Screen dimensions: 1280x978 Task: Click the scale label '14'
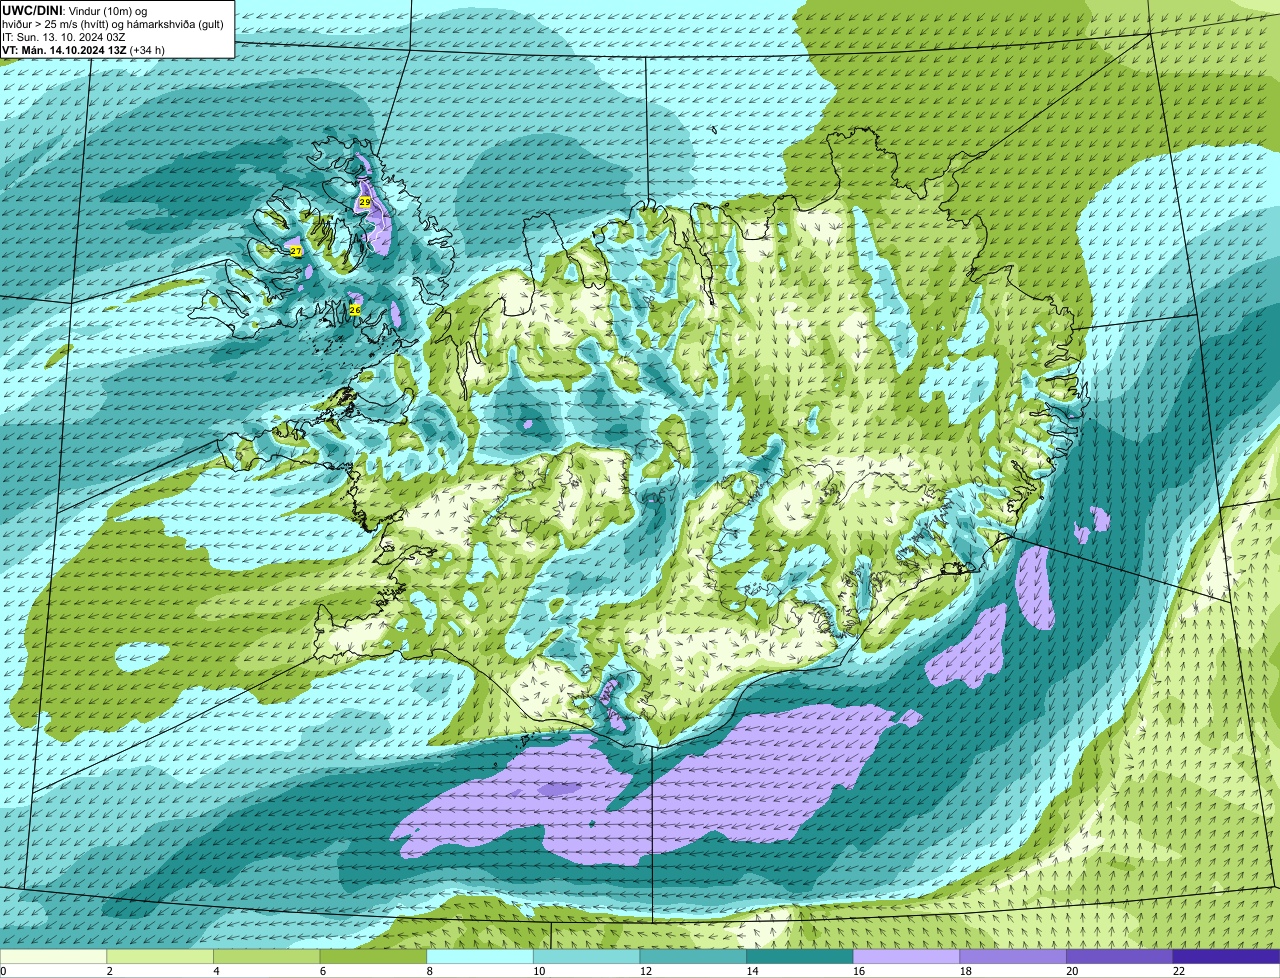coord(752,971)
